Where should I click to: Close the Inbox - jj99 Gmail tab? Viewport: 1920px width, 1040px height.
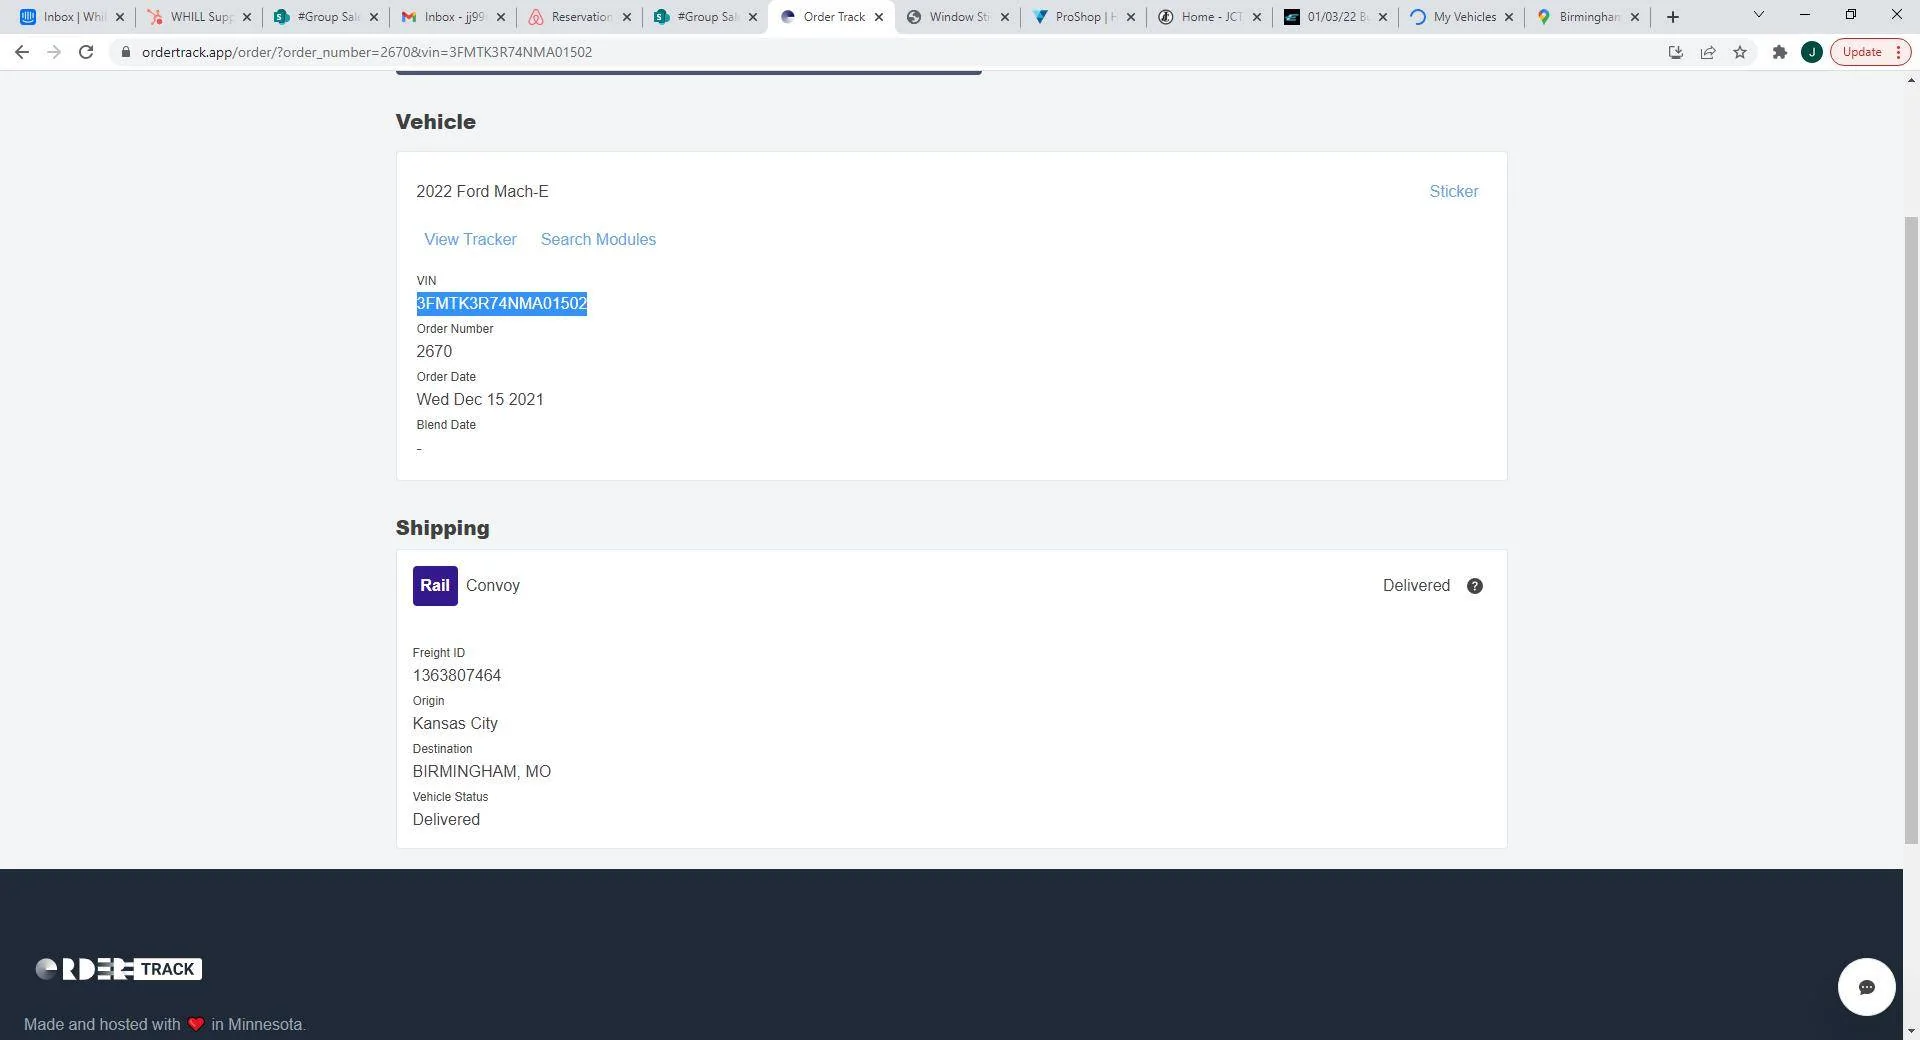[x=501, y=17]
